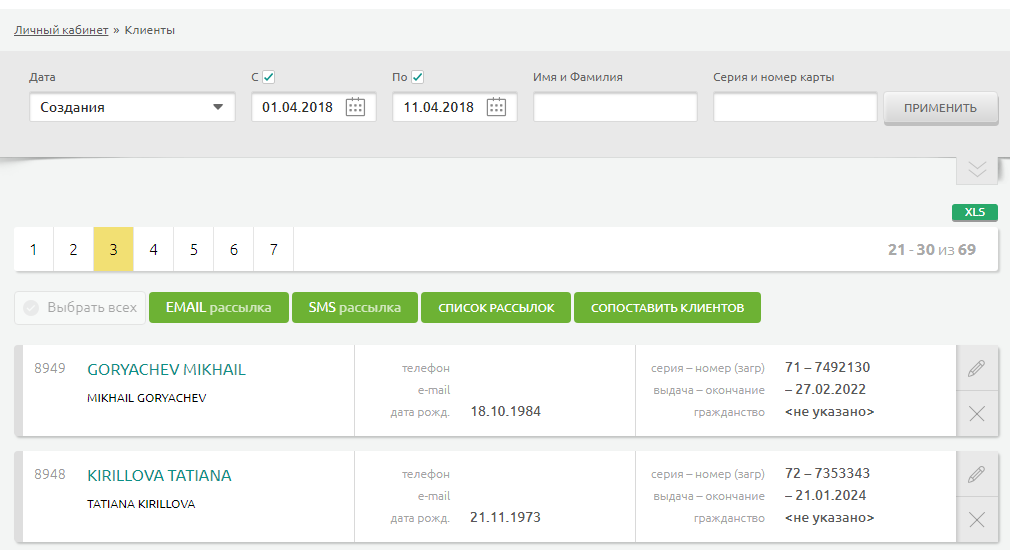
Task: Delete Goryachev Mikhail client record
Action: click(977, 414)
